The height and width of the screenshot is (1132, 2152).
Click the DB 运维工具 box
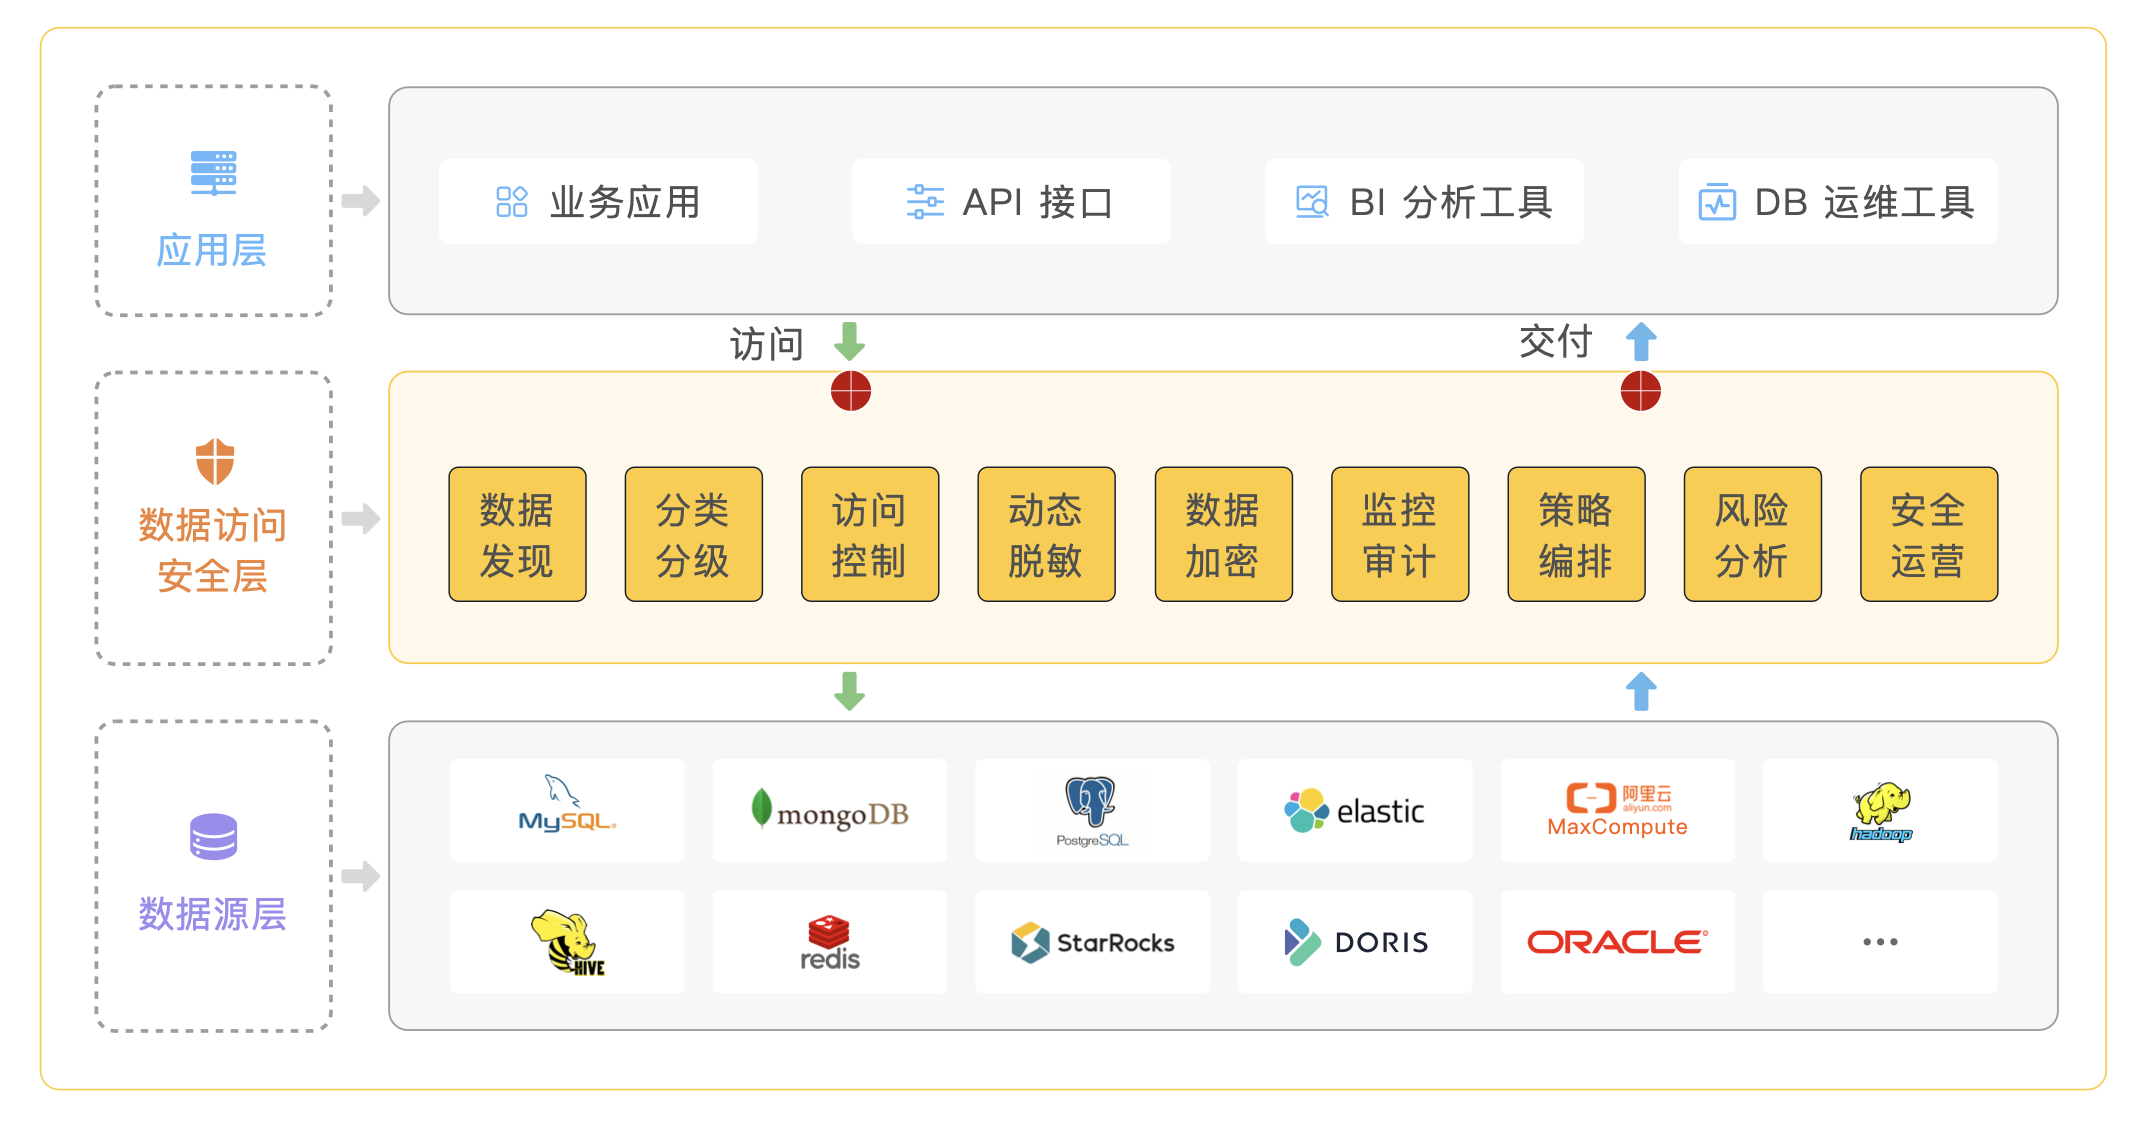click(1837, 202)
